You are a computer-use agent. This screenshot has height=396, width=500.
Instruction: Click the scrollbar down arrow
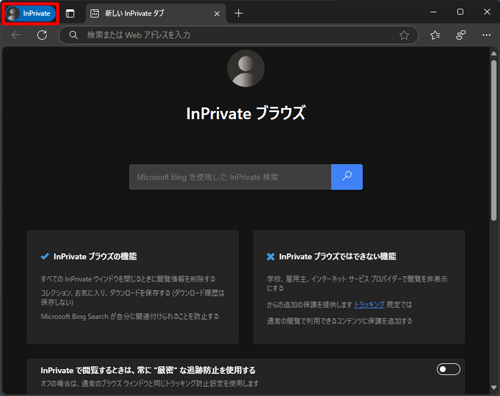point(494,387)
